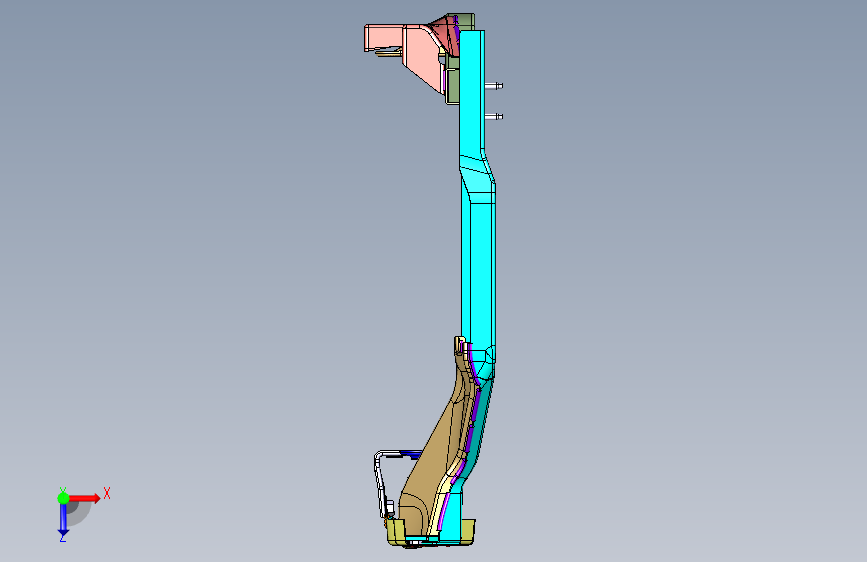Select the lower stud bolt on the pillar
Screen dimensions: 867x562
tap(494, 116)
